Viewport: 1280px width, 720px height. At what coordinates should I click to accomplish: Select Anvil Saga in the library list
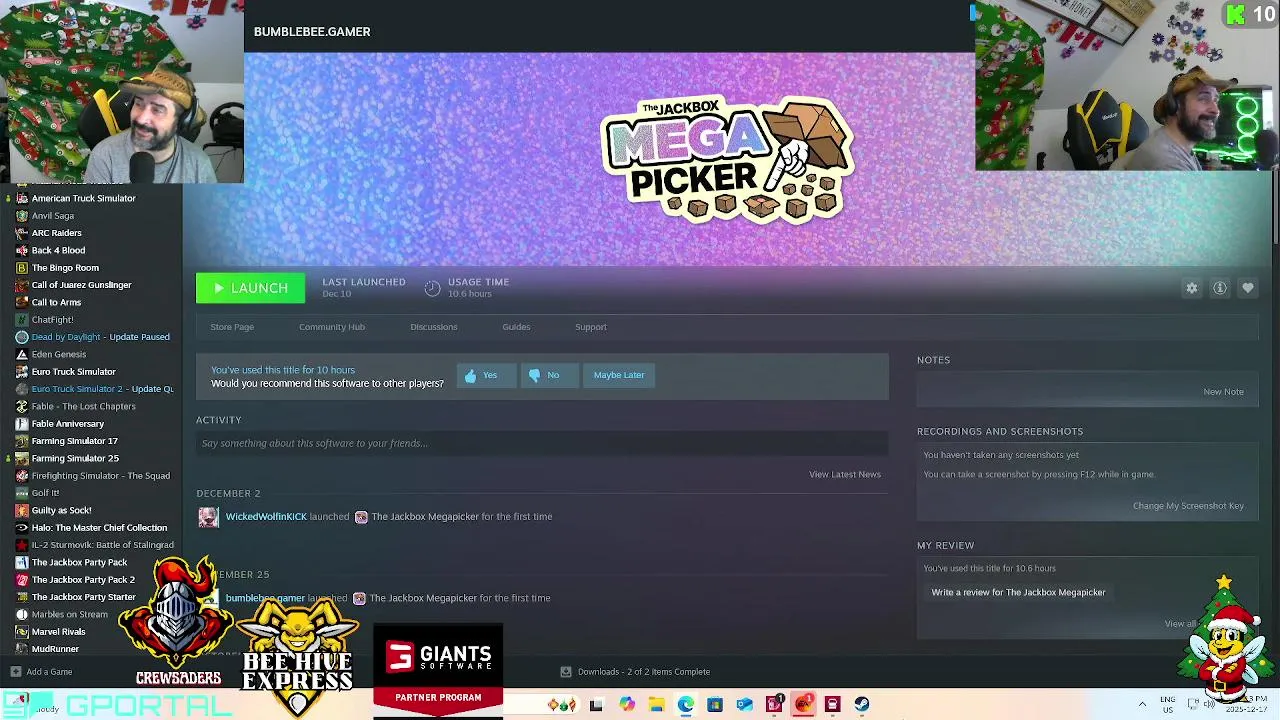tap(52, 216)
